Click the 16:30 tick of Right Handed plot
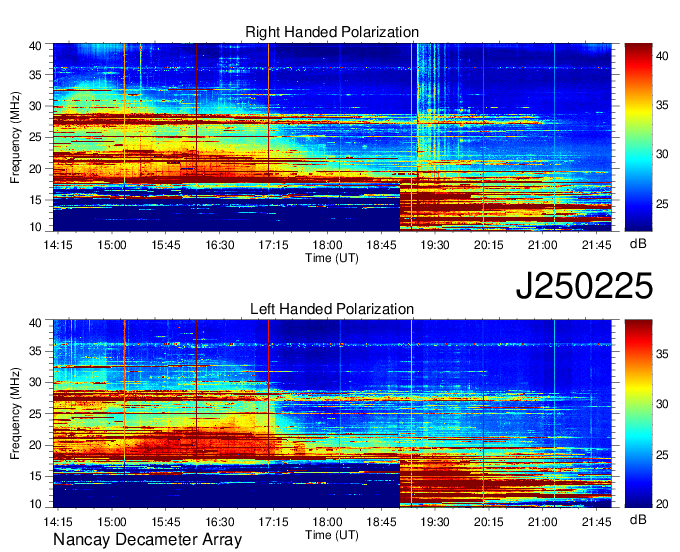The width and height of the screenshot is (680, 552). [220, 245]
